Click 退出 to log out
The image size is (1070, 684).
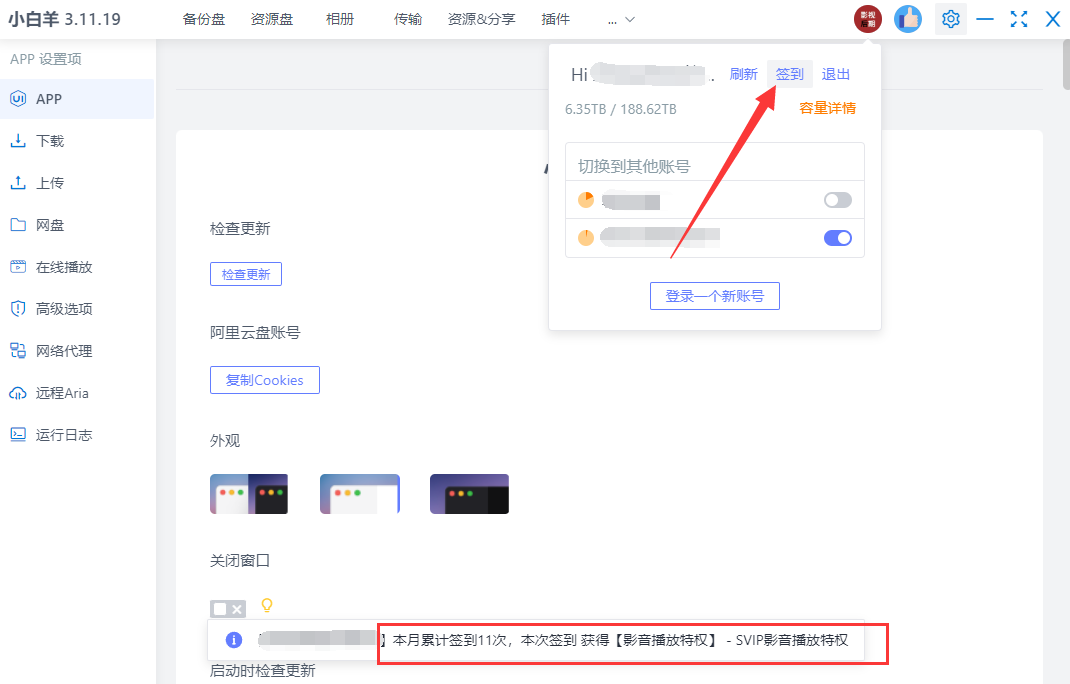click(x=835, y=74)
